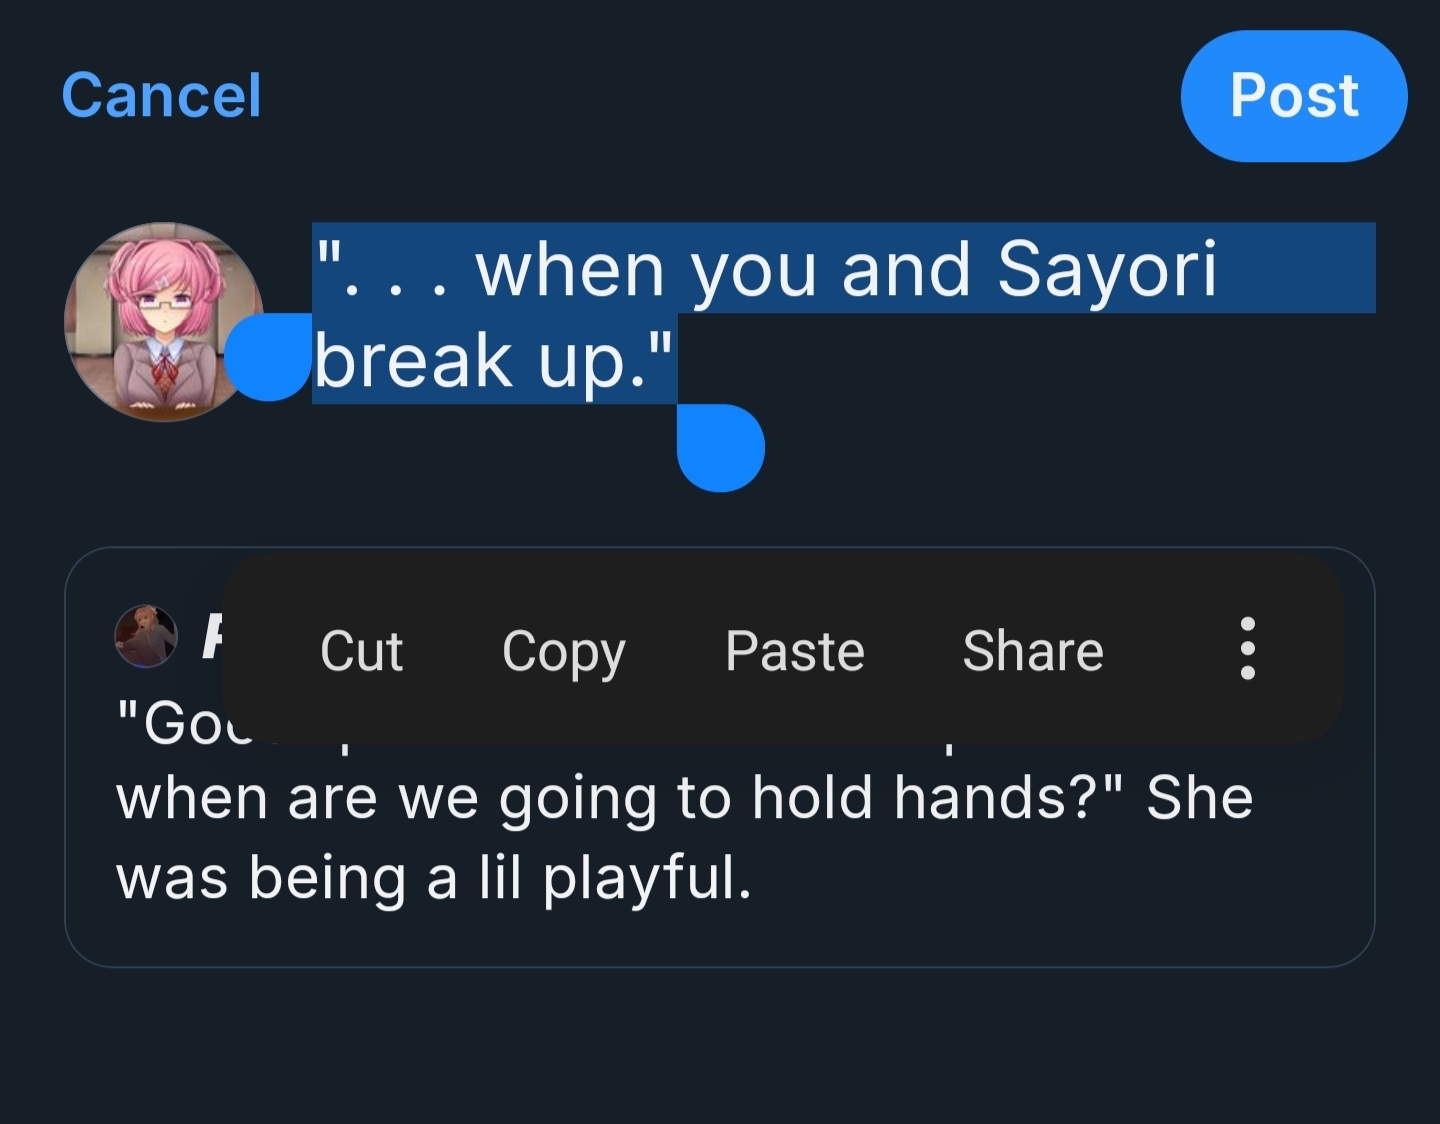The height and width of the screenshot is (1124, 1440).
Task: Tap the word "She" in quoted post
Action: point(1199,798)
